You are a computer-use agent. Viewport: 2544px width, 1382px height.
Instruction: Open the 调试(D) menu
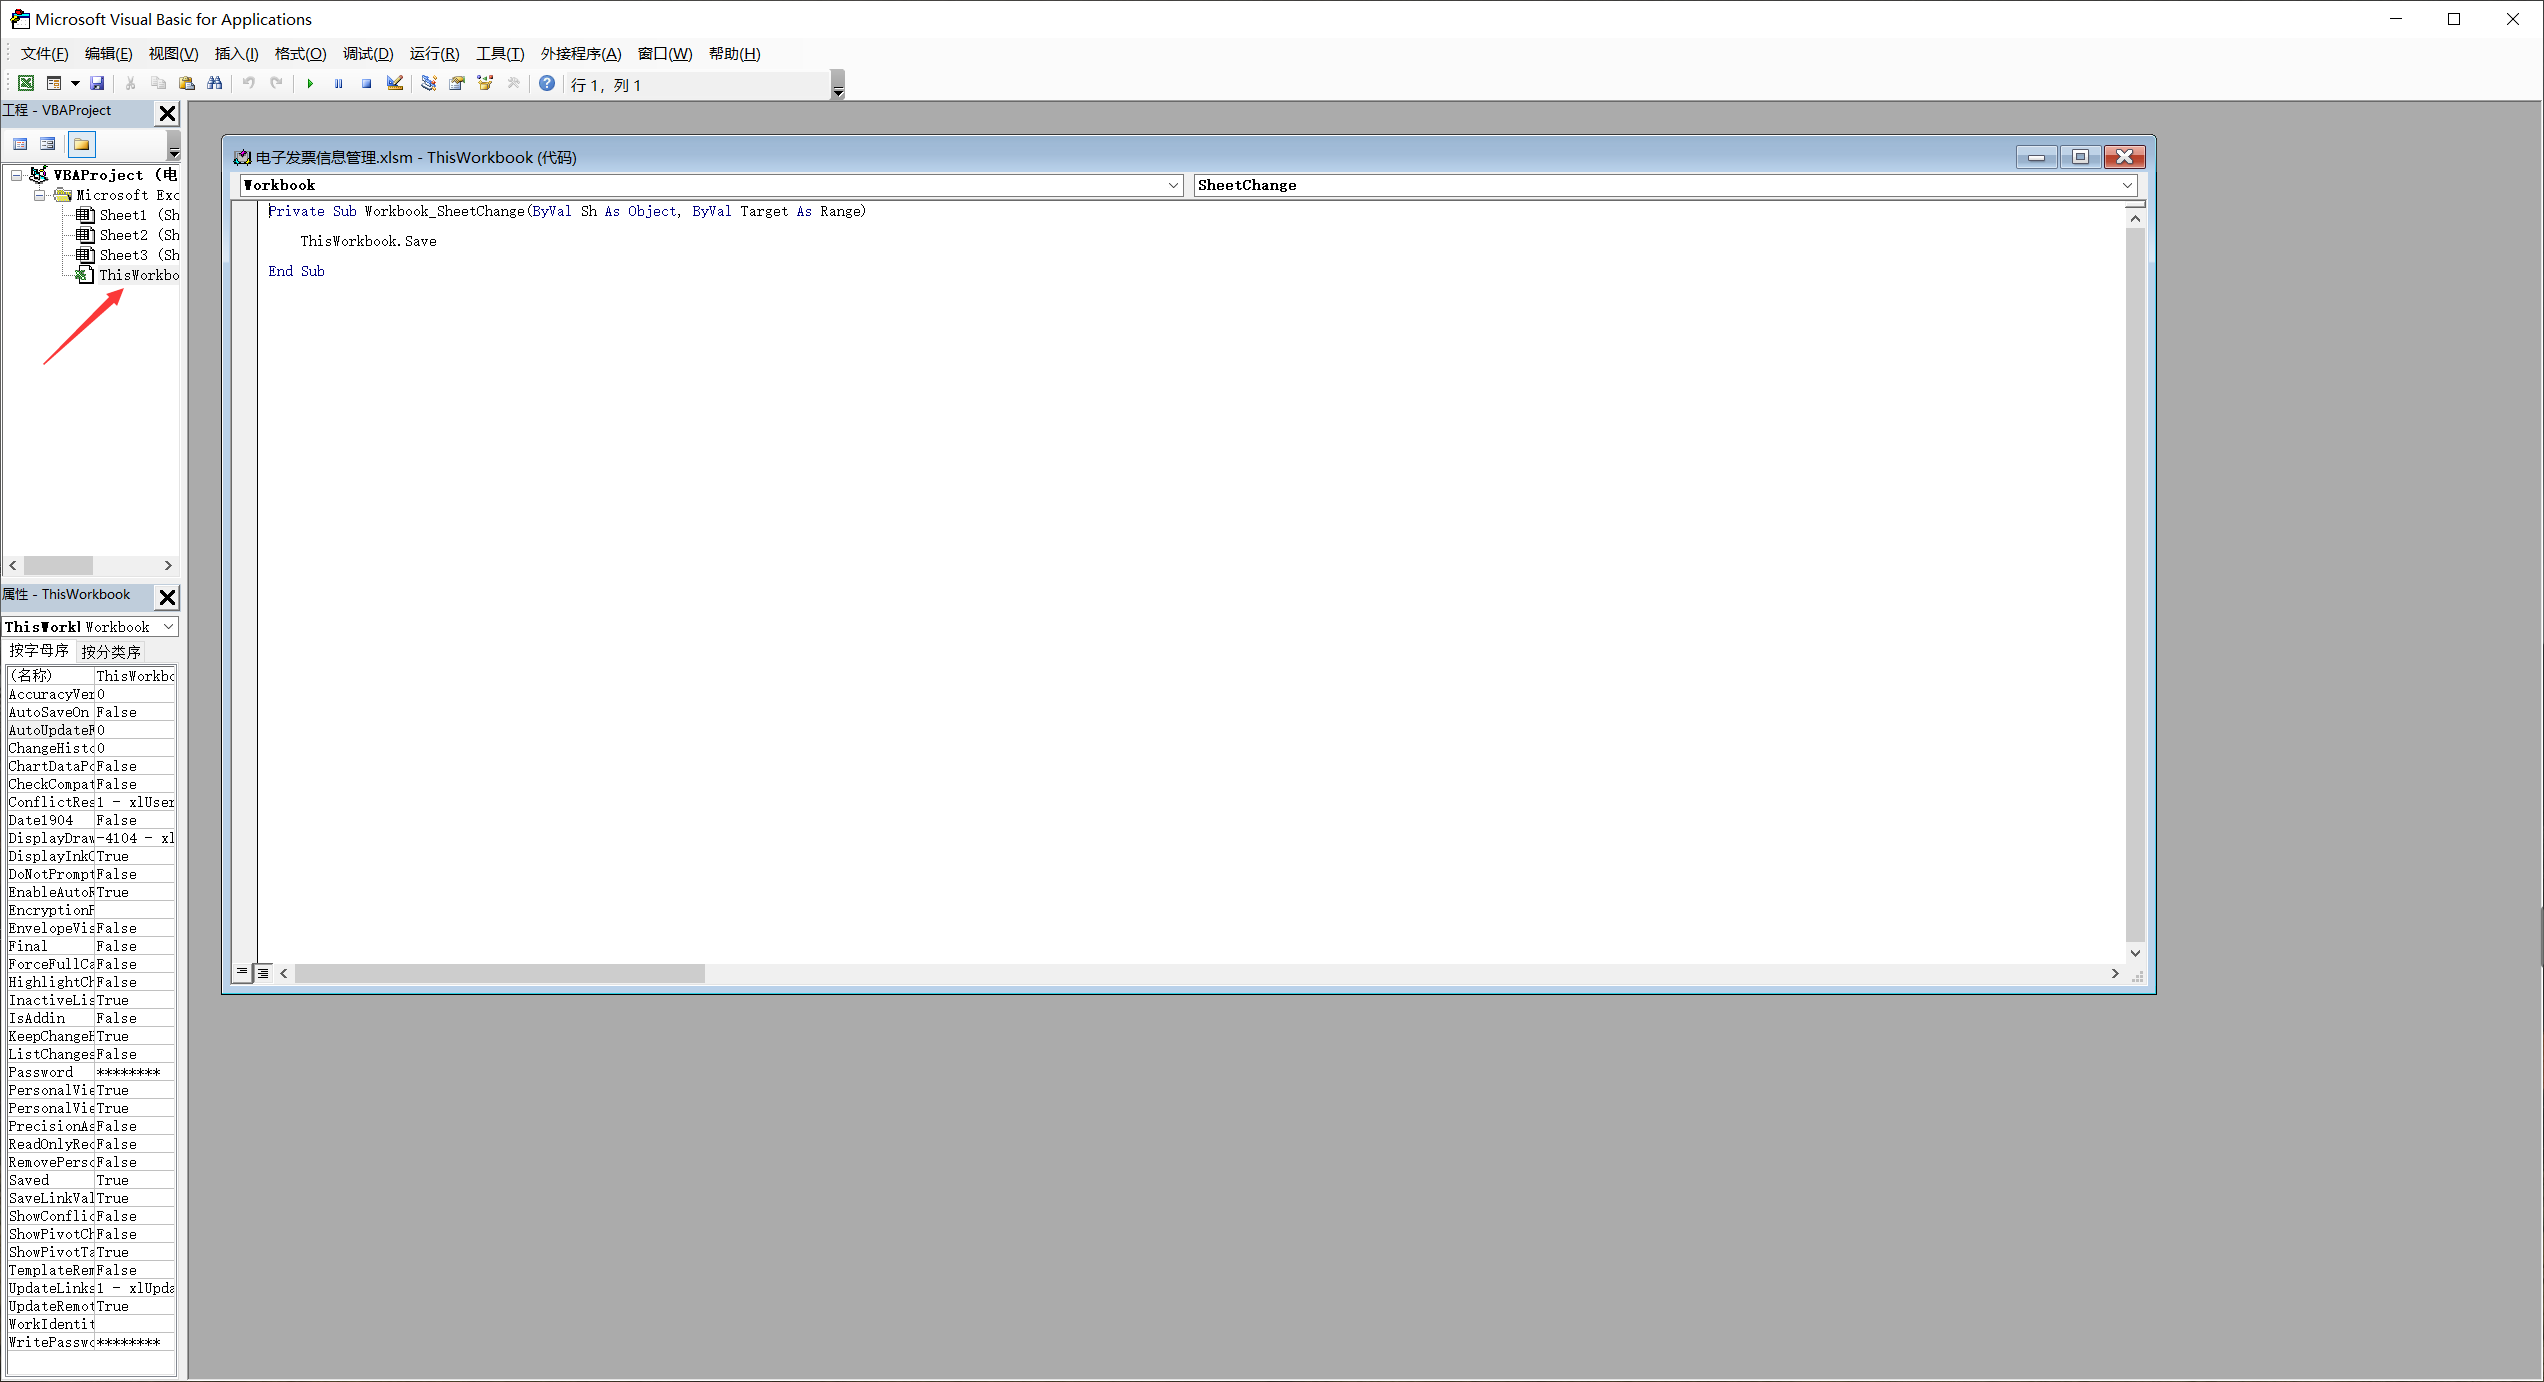click(368, 54)
